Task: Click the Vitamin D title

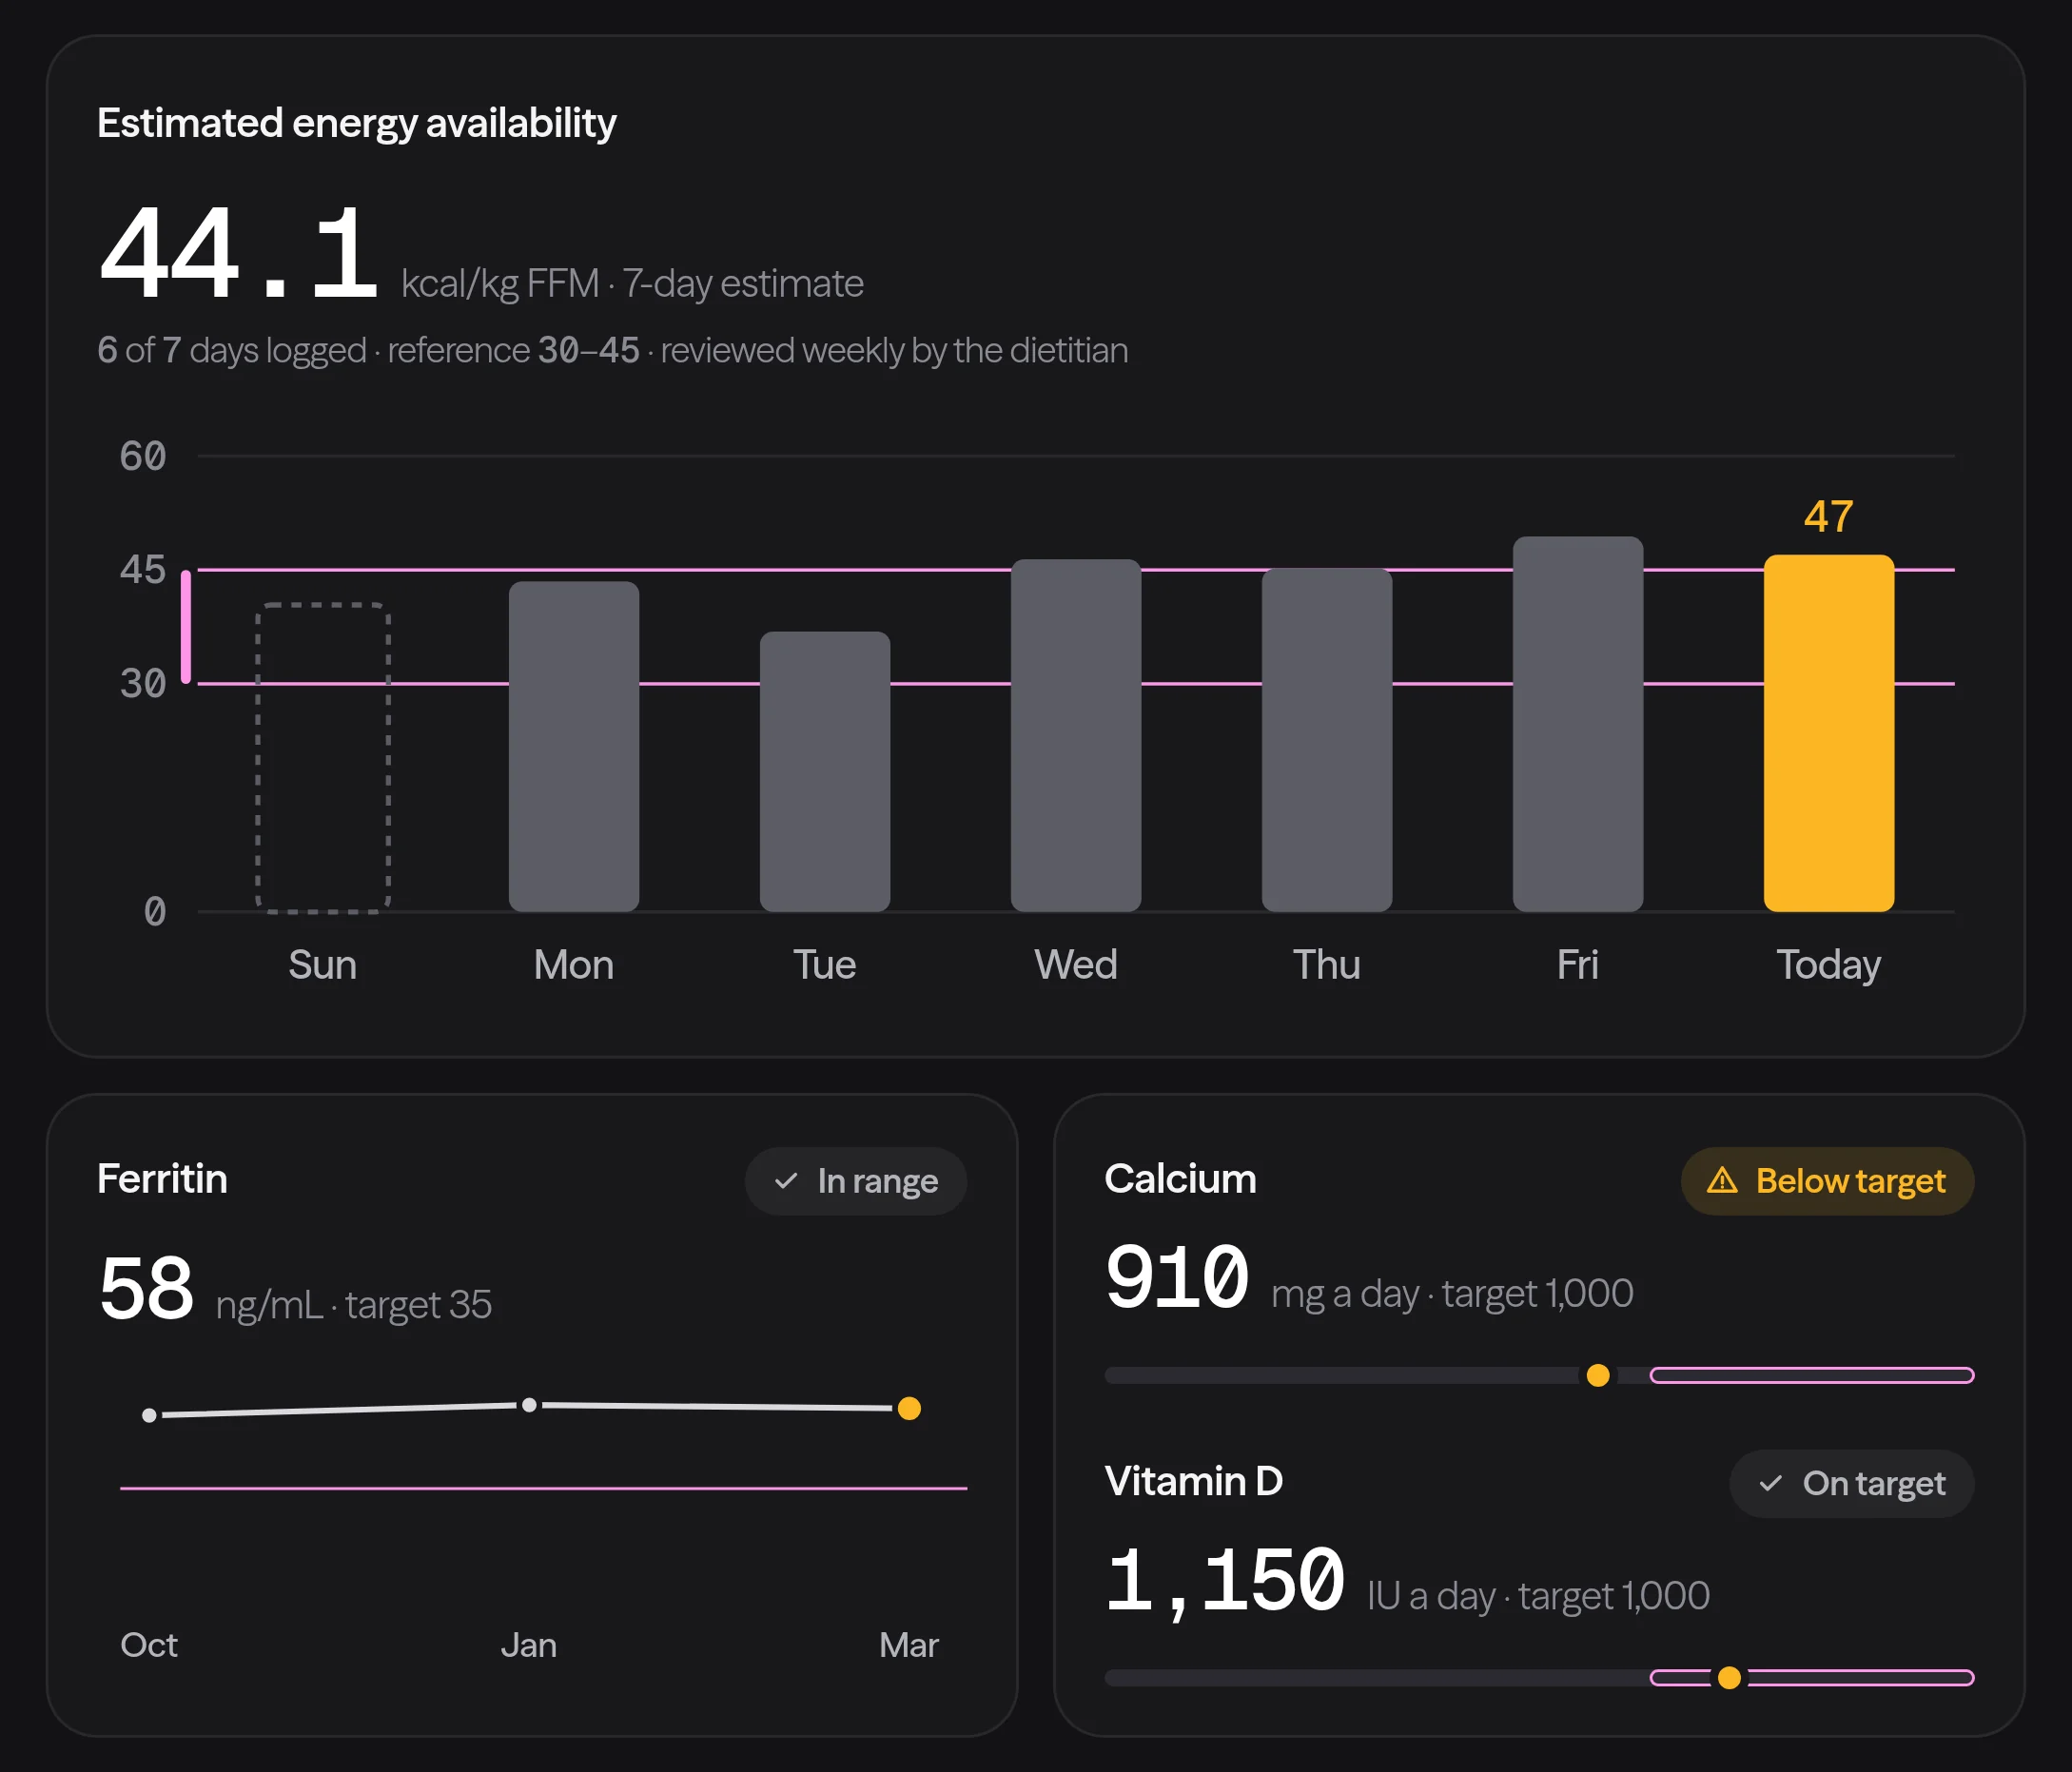Action: [1193, 1481]
